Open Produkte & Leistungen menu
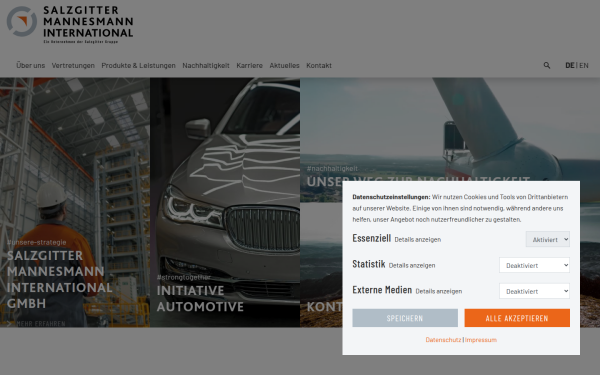 pyautogui.click(x=139, y=65)
